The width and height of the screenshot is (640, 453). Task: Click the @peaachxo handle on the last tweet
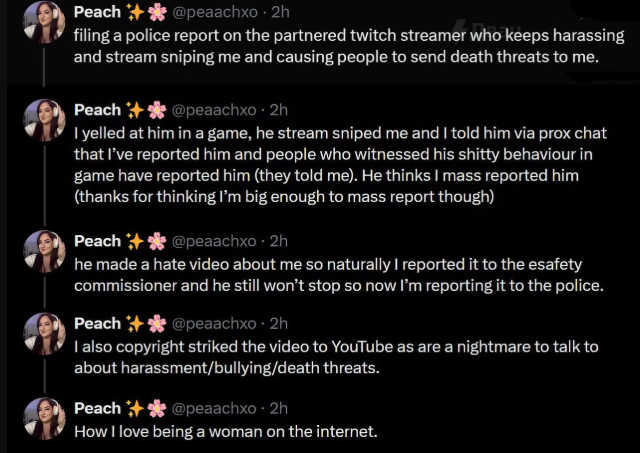216,407
